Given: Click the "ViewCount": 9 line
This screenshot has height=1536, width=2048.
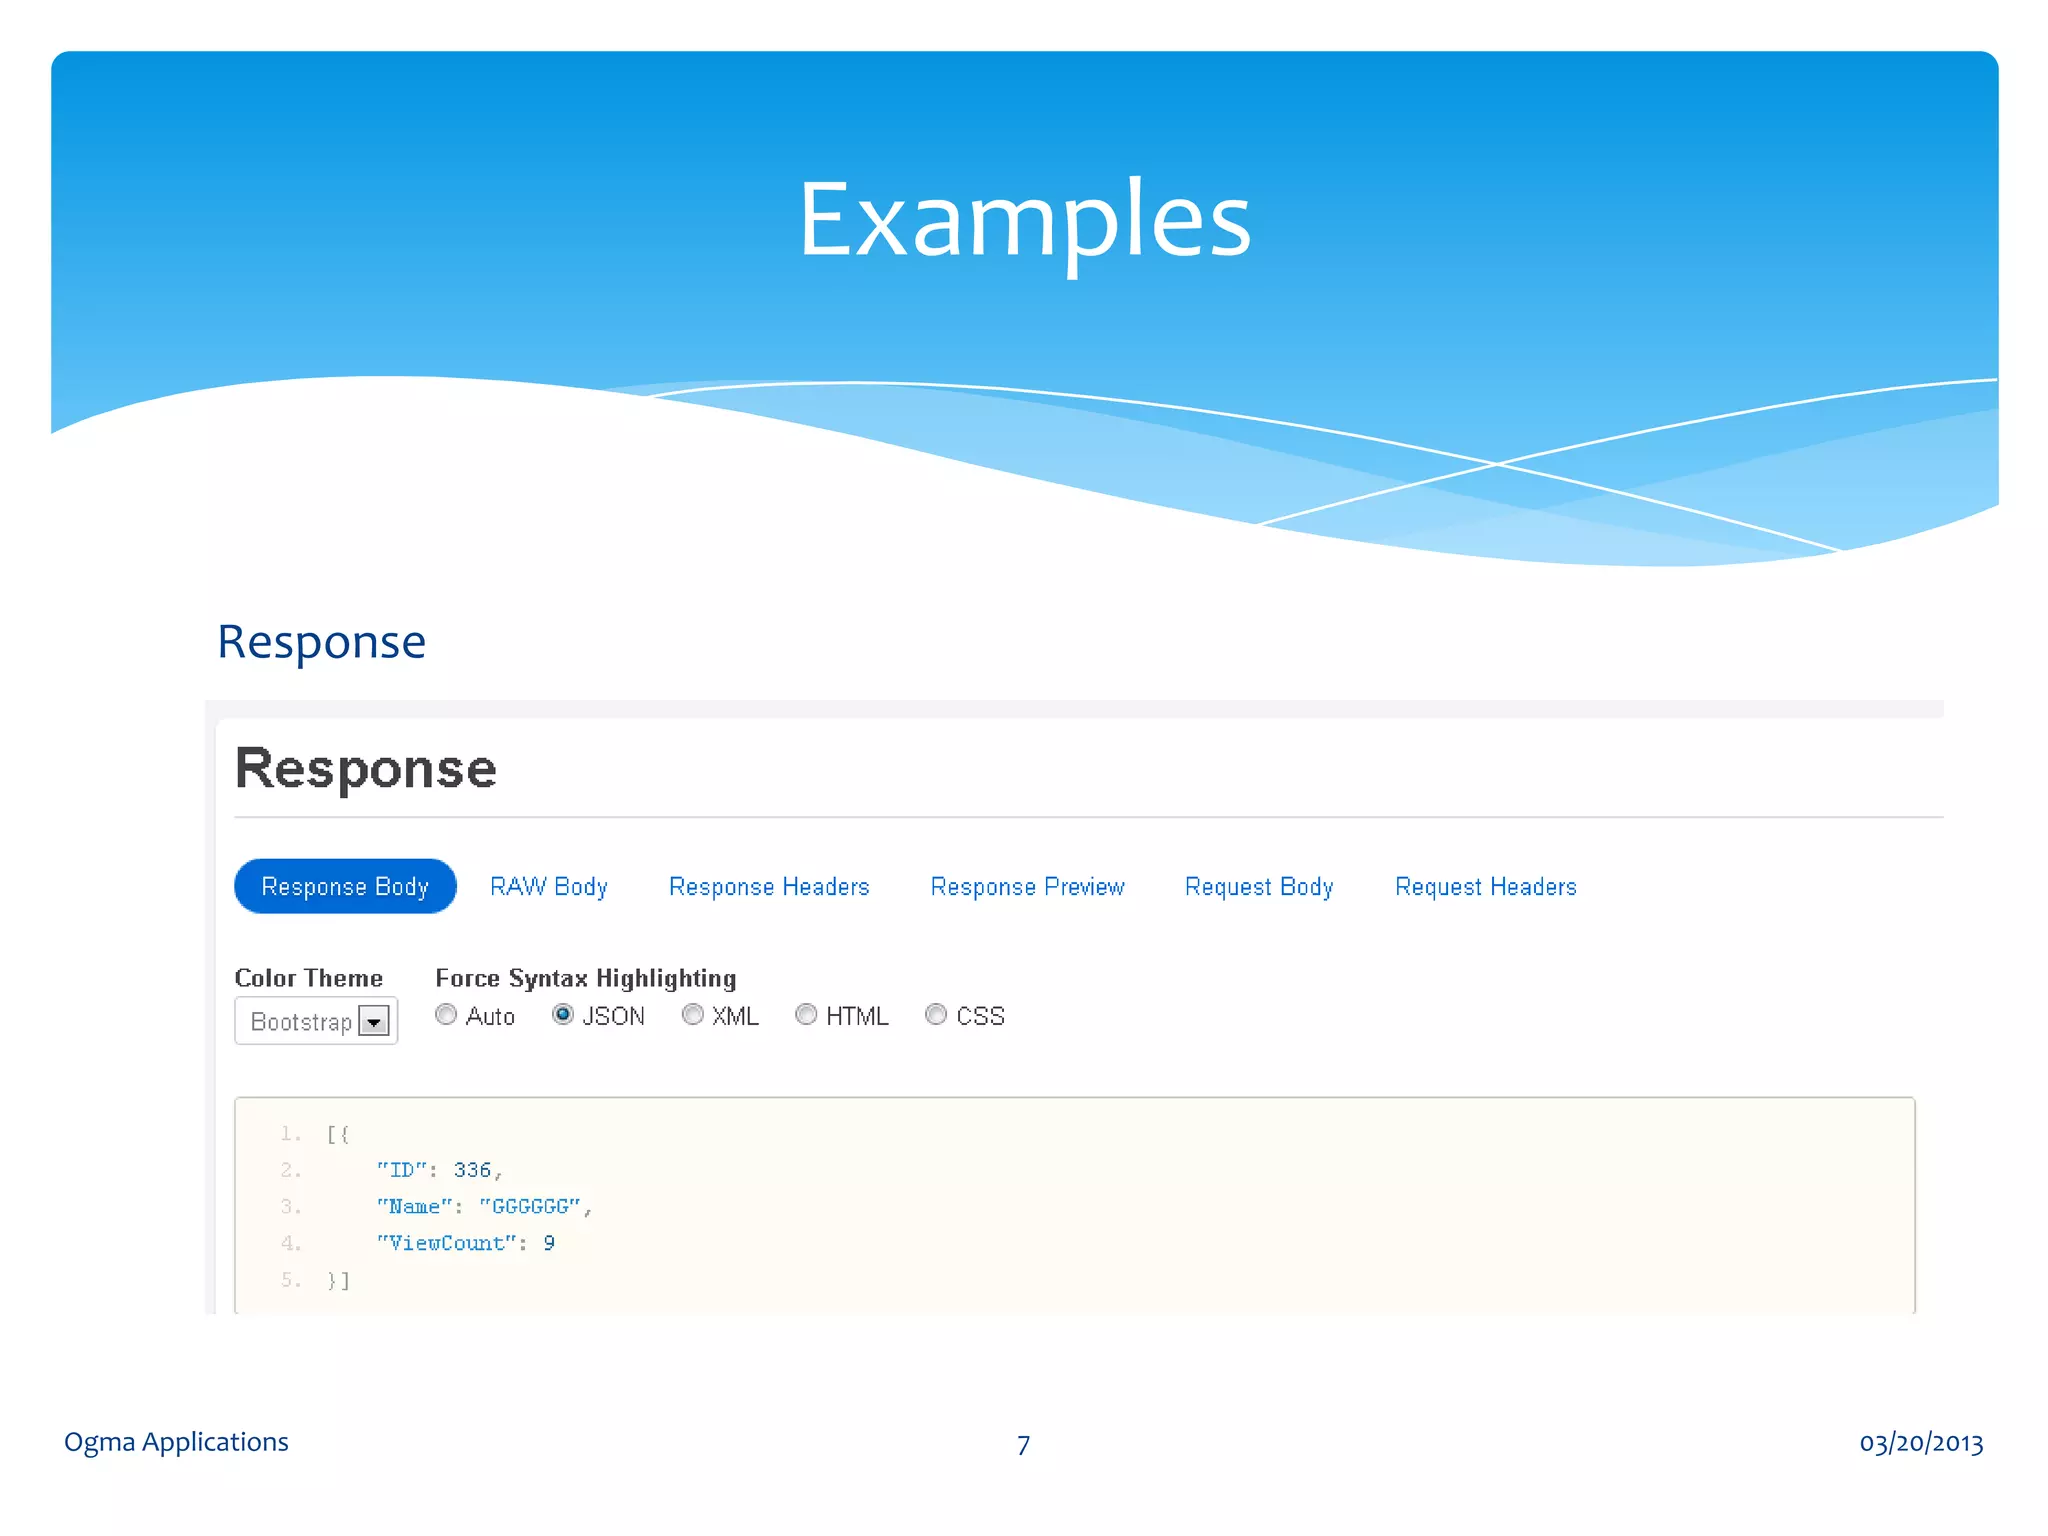Looking at the screenshot, I should tap(466, 1243).
